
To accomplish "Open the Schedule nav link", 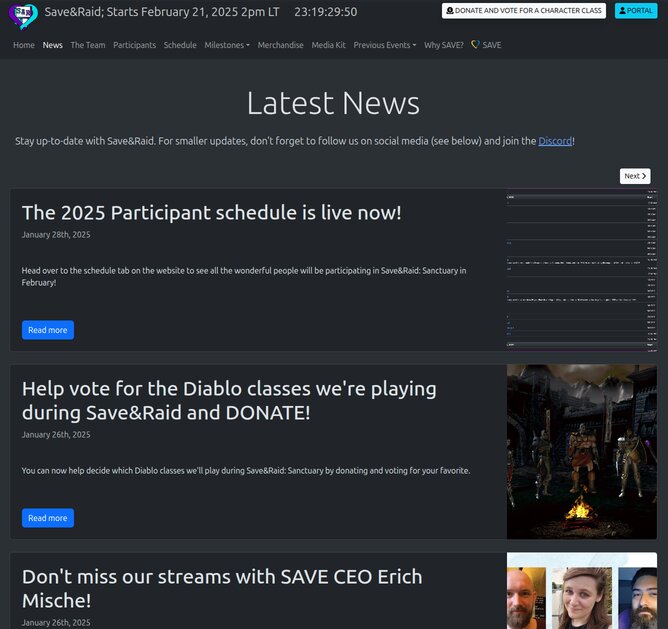I will click(x=180, y=45).
